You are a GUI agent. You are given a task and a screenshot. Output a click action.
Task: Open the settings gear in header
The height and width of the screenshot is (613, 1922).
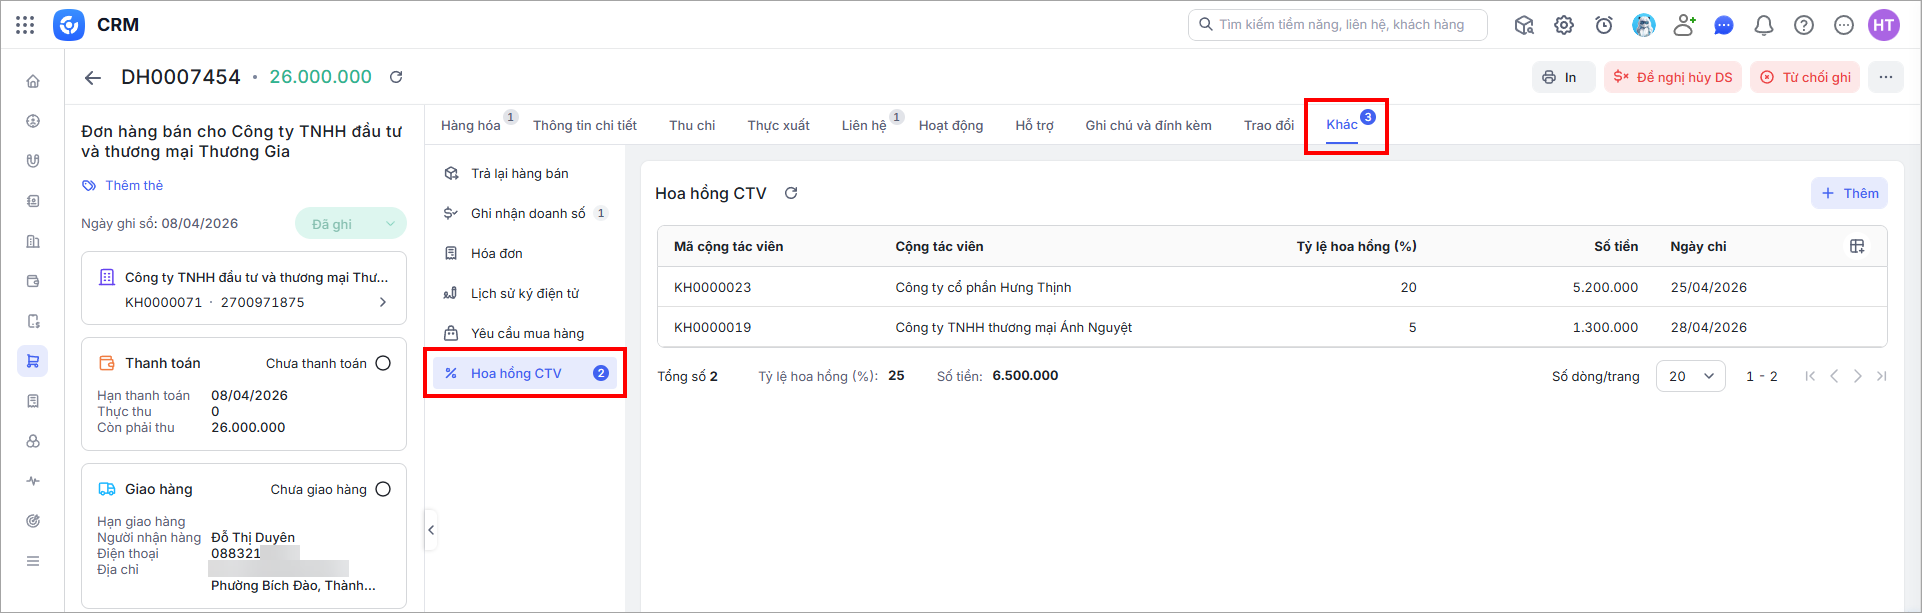(1564, 25)
